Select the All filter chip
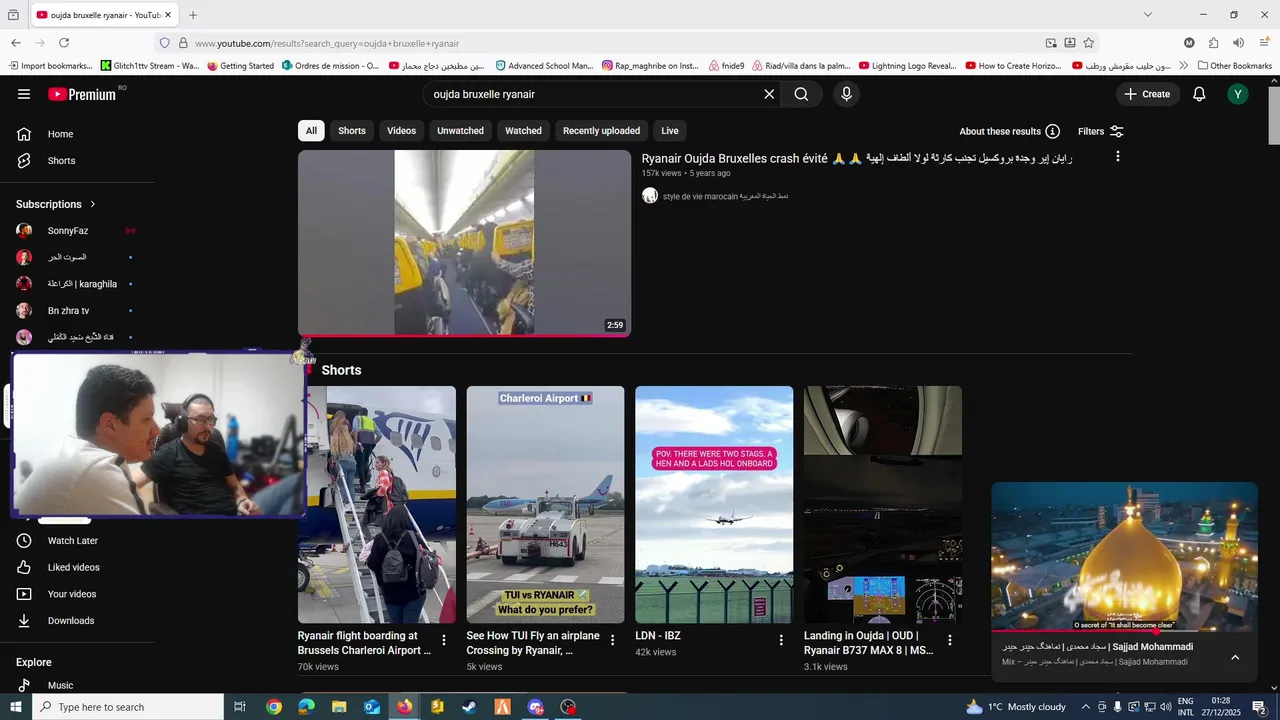The image size is (1280, 720). 311,131
